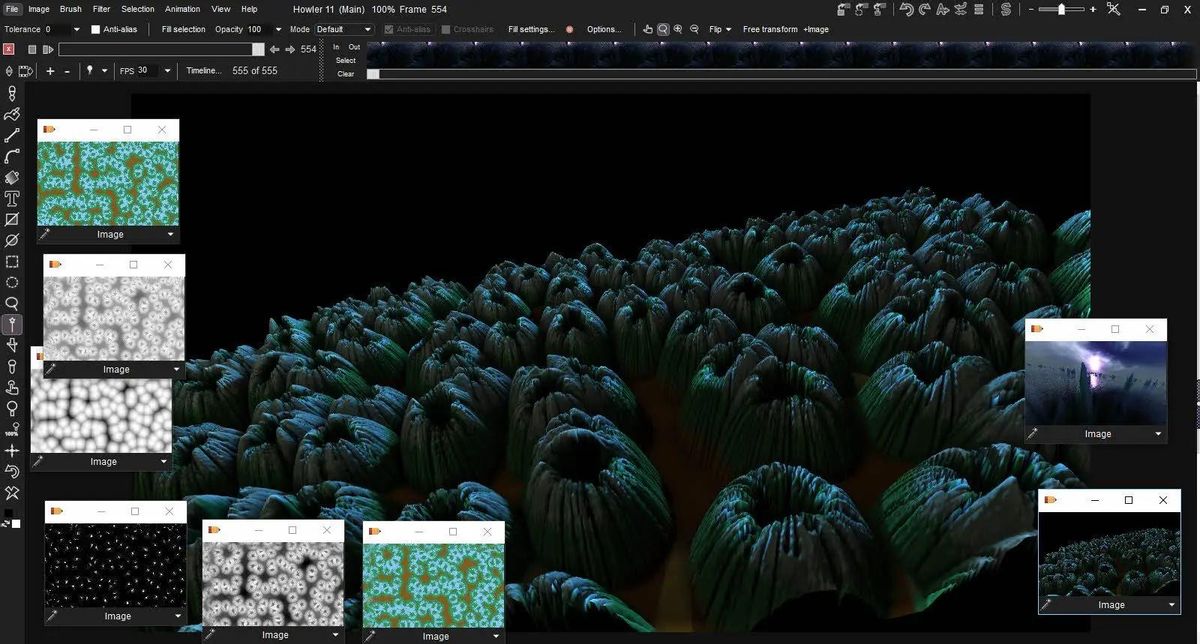Image resolution: width=1200 pixels, height=644 pixels.
Task: Click the Fill settings... button
Action: point(530,29)
